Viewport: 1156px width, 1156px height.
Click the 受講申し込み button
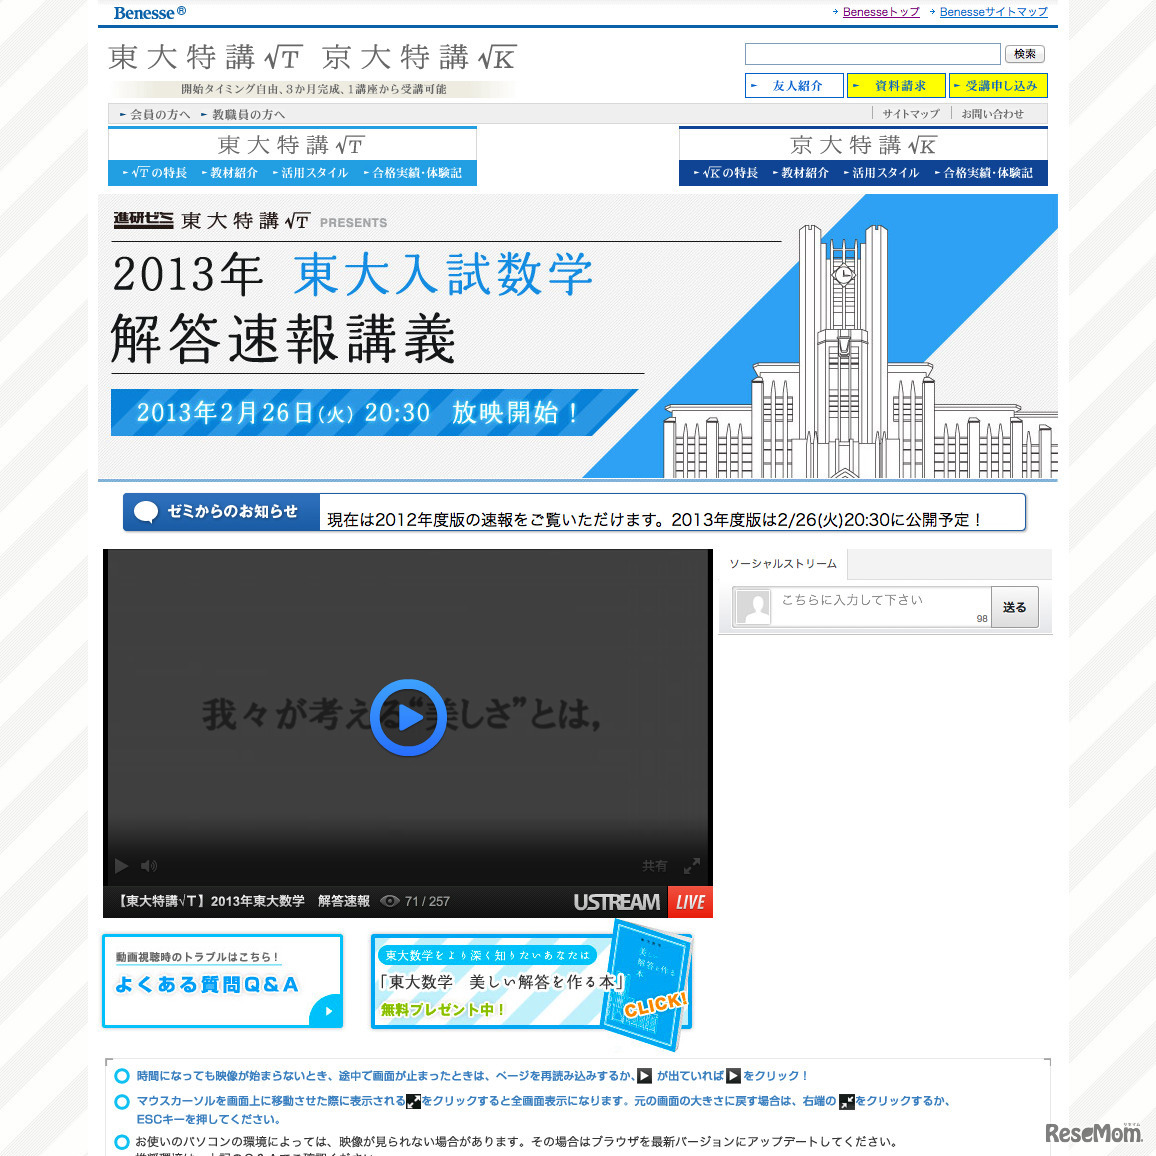coord(998,85)
